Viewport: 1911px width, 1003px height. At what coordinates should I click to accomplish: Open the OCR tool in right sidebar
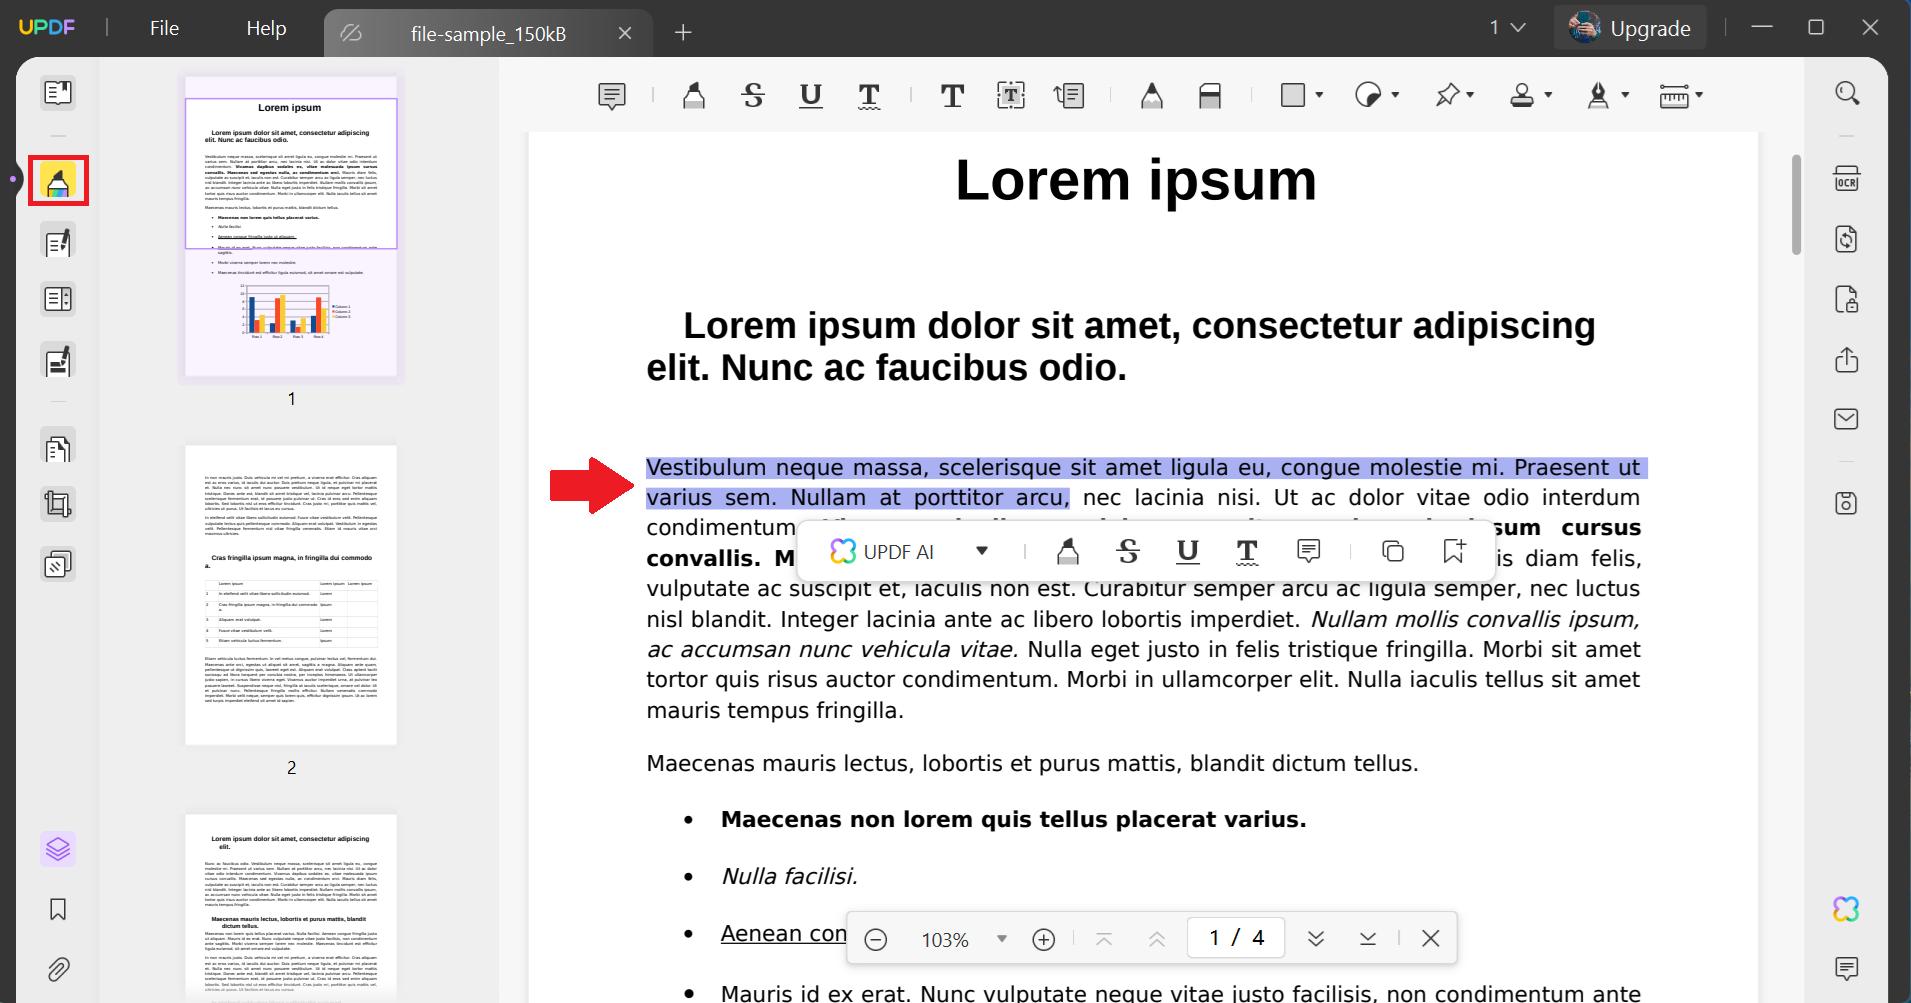pos(1847,178)
